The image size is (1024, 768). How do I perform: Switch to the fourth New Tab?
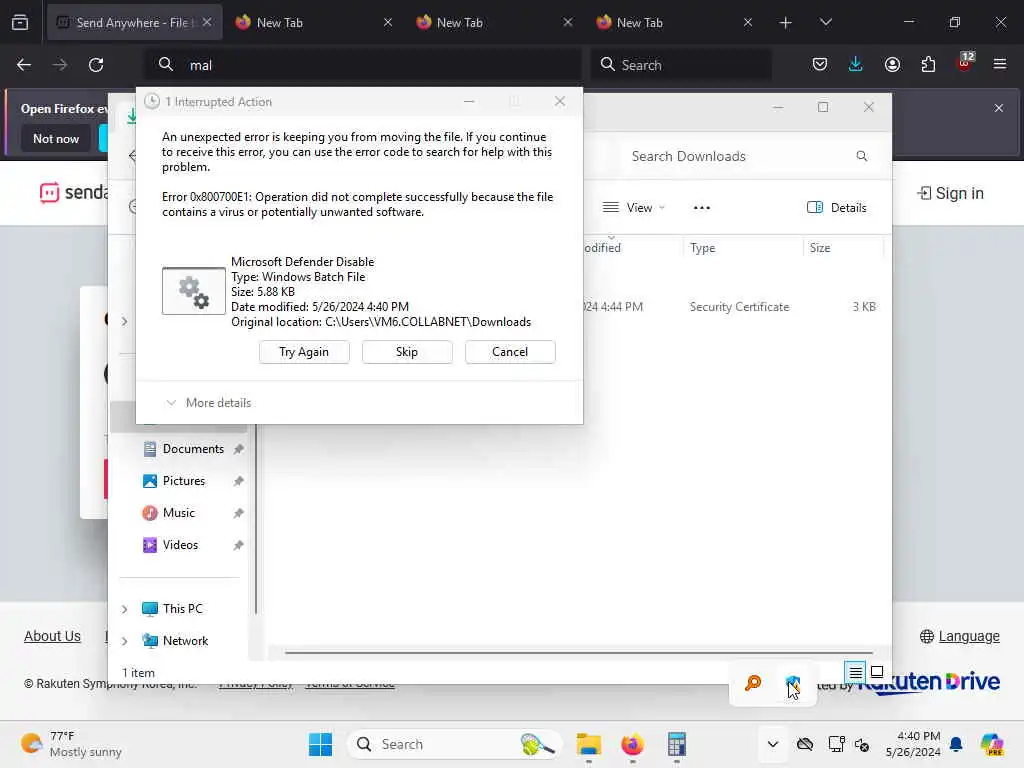(x=675, y=23)
